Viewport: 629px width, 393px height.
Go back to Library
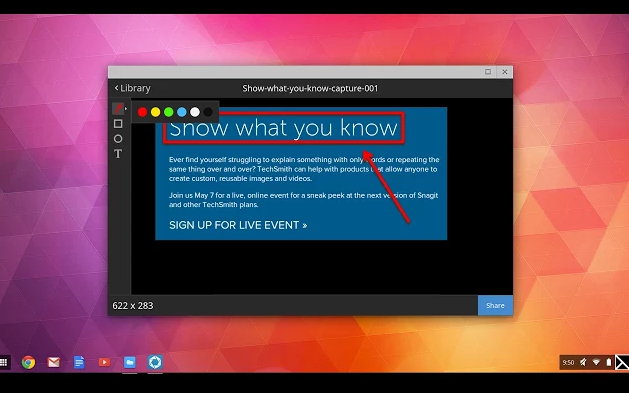pyautogui.click(x=132, y=88)
